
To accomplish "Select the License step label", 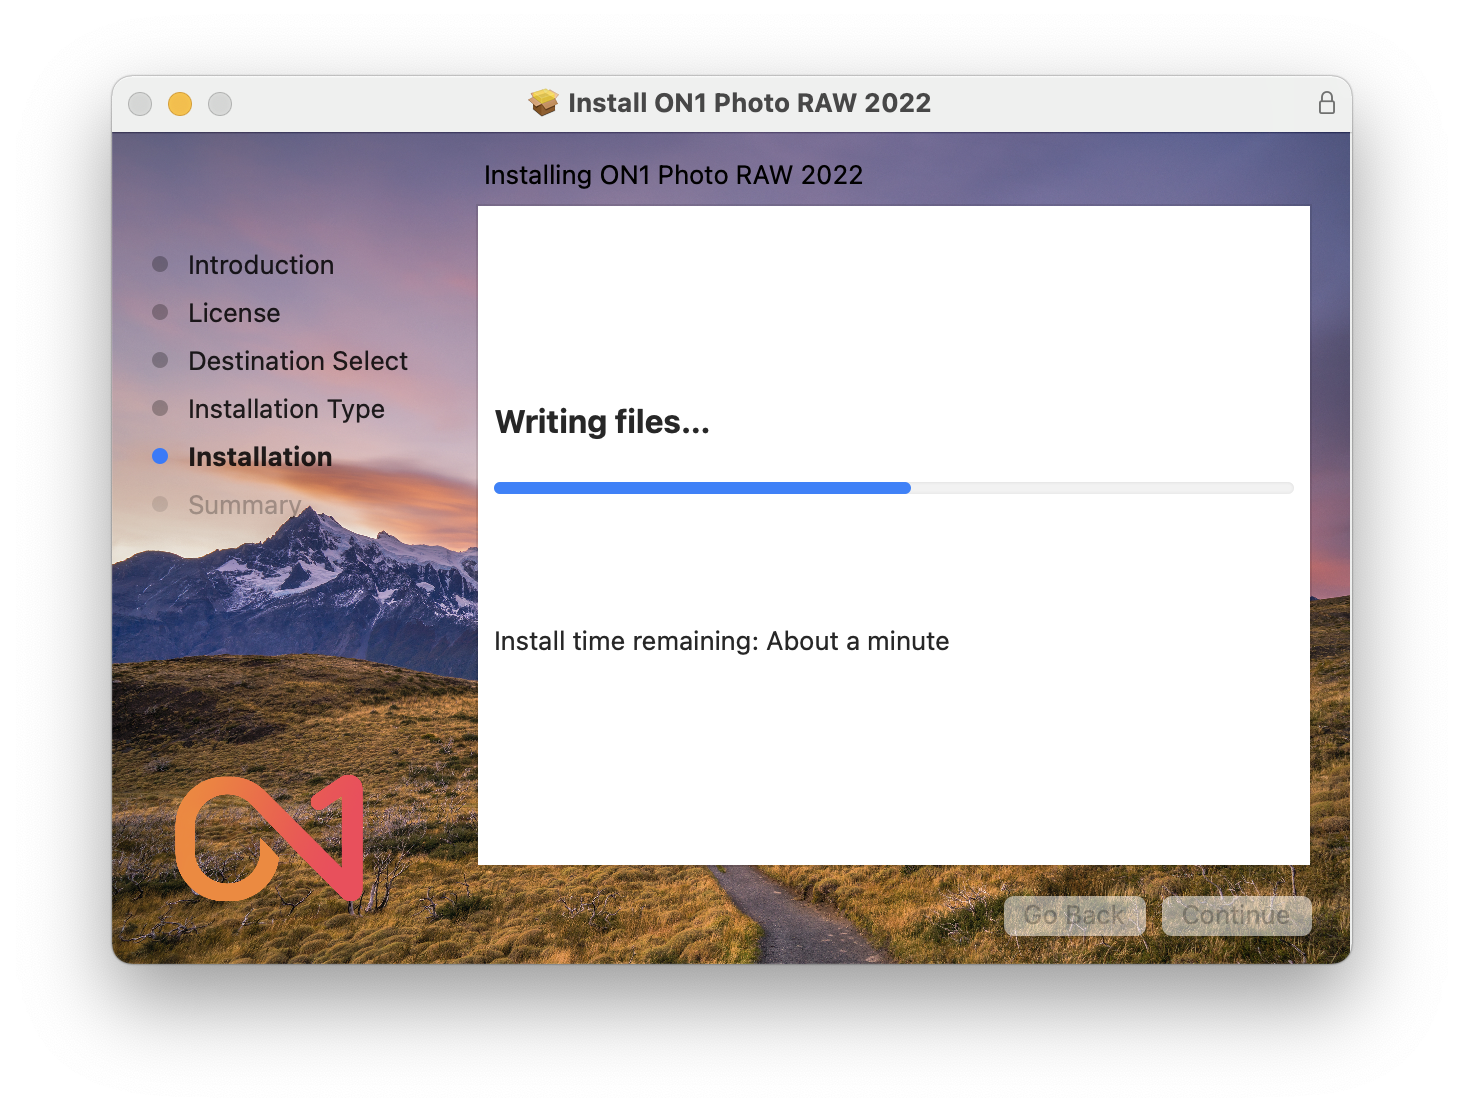I will pyautogui.click(x=234, y=313).
